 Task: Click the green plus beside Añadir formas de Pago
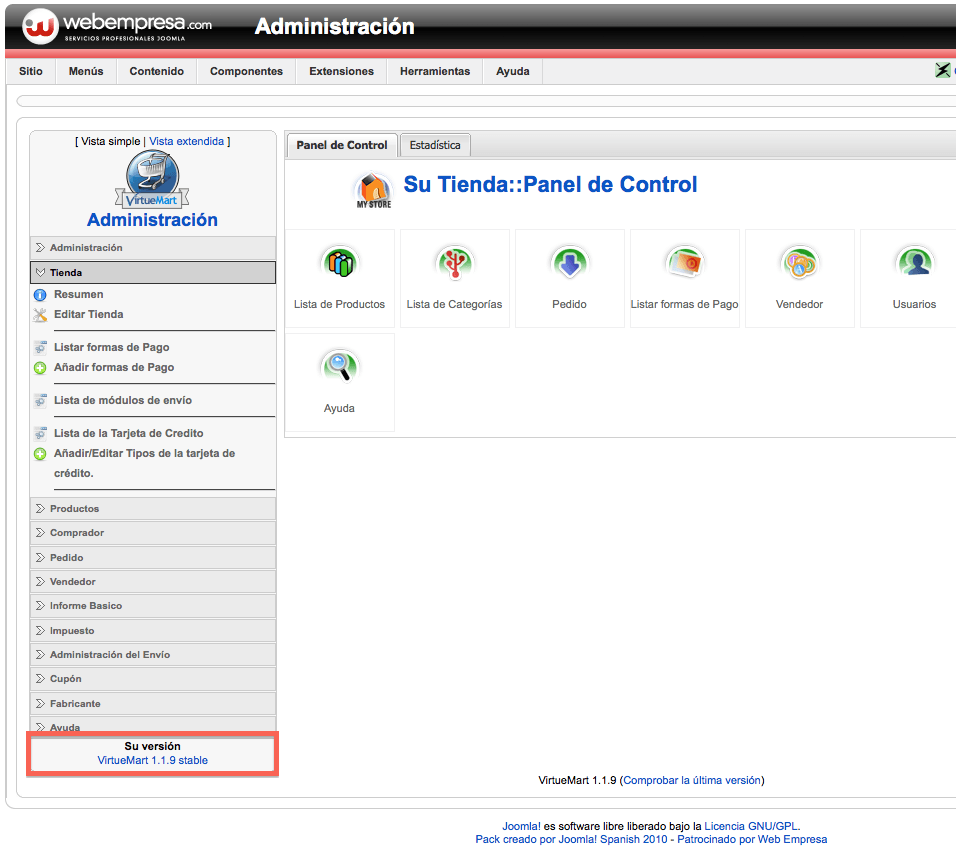[x=40, y=368]
